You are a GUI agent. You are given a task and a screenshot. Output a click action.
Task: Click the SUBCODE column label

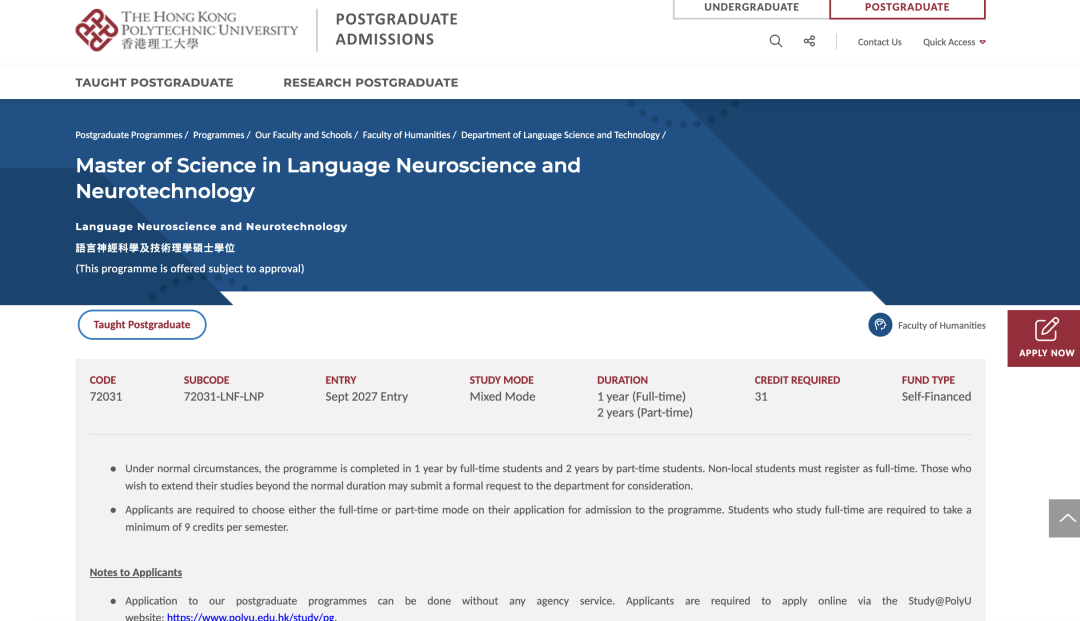[206, 380]
